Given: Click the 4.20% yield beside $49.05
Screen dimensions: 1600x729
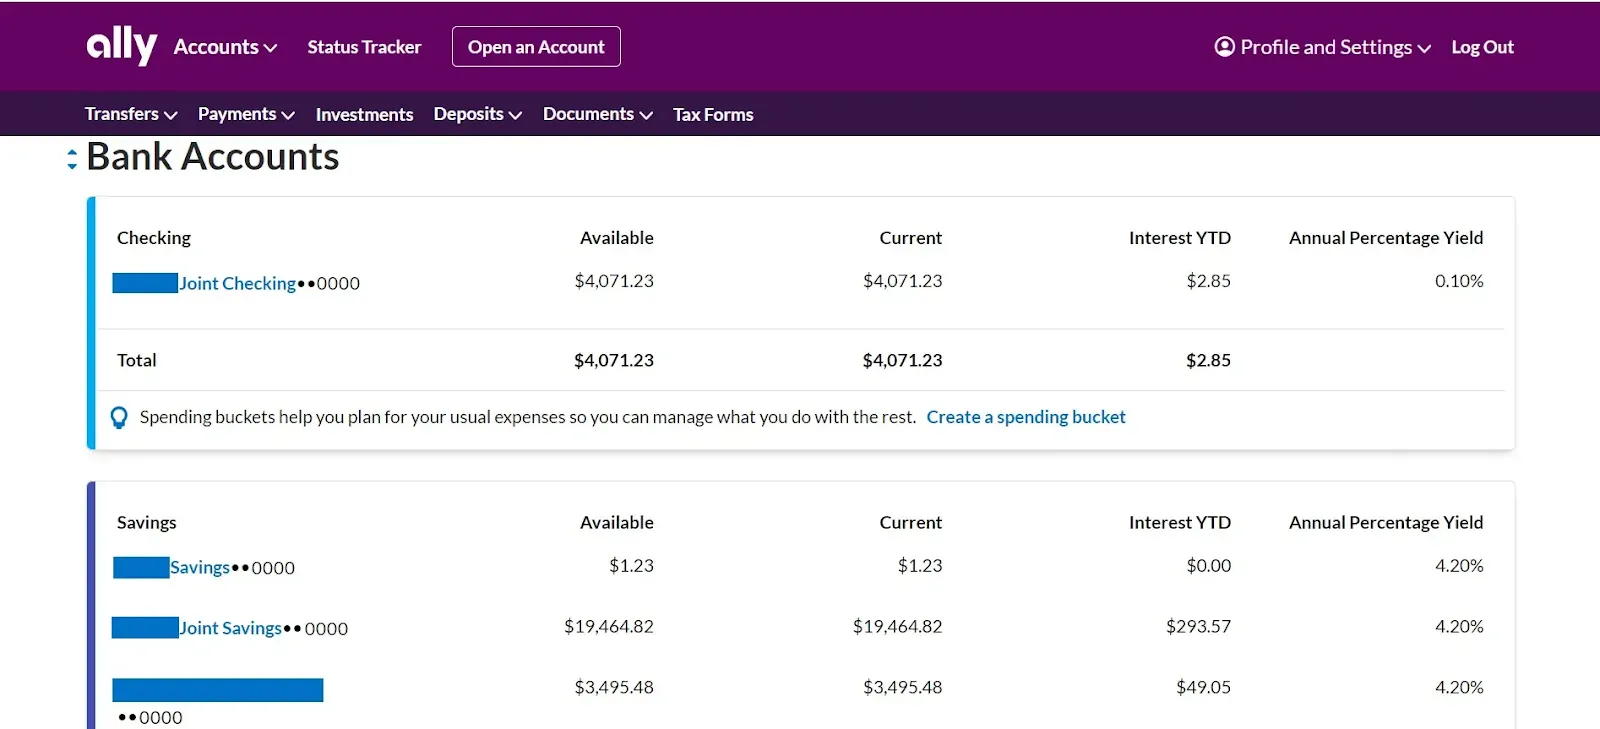Looking at the screenshot, I should (x=1459, y=688).
